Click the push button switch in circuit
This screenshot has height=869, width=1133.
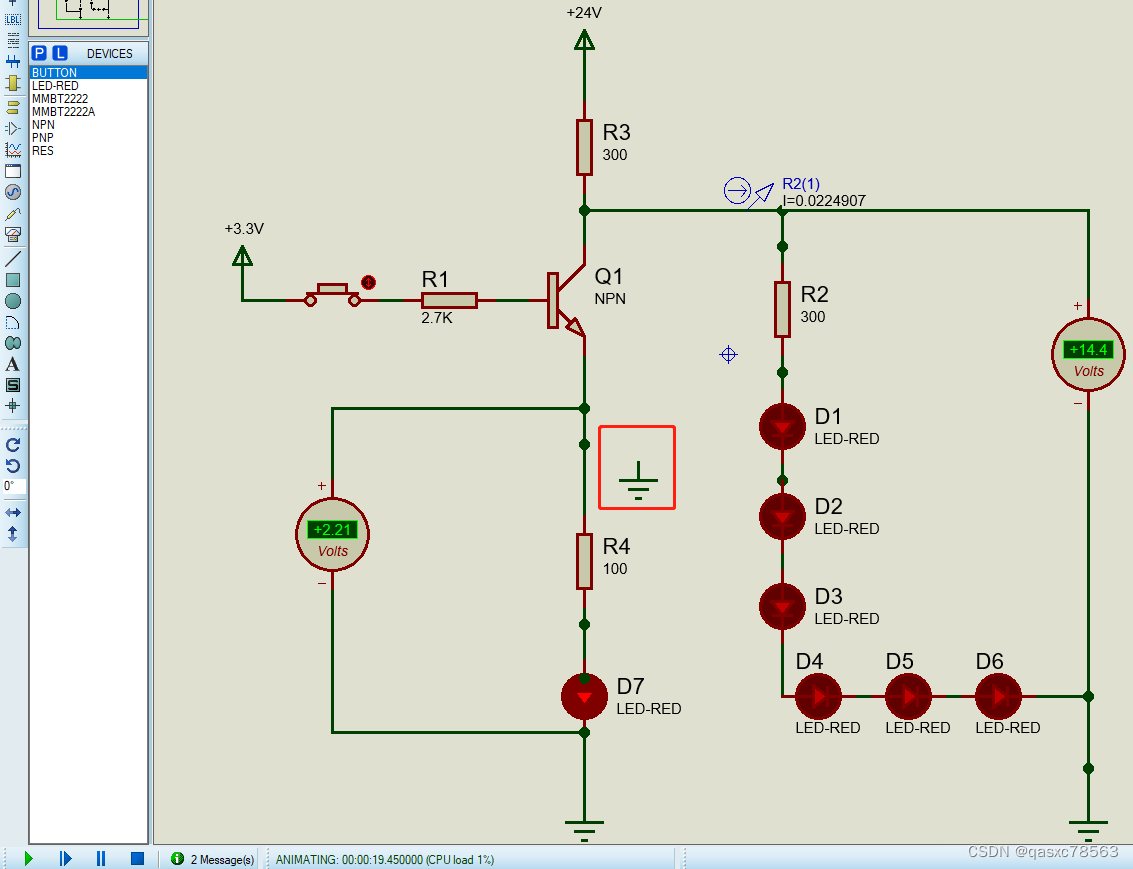332,295
